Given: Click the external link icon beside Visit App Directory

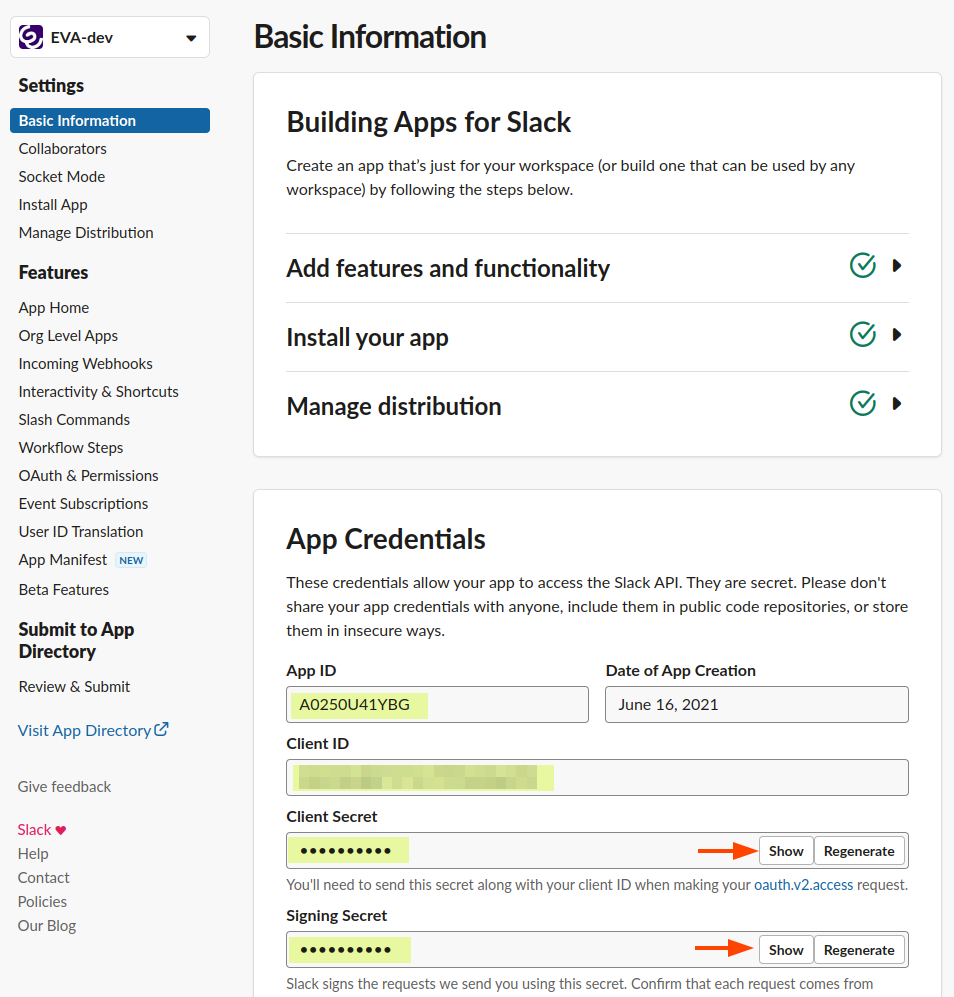Looking at the screenshot, I should 161,730.
